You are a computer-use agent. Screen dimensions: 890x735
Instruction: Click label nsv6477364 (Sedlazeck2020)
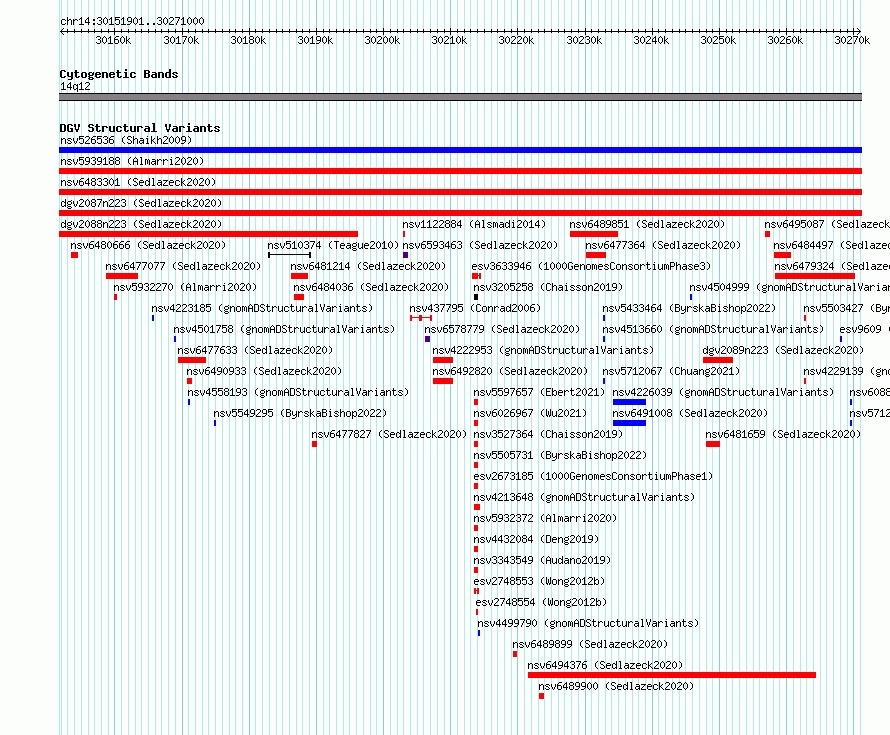(x=663, y=245)
